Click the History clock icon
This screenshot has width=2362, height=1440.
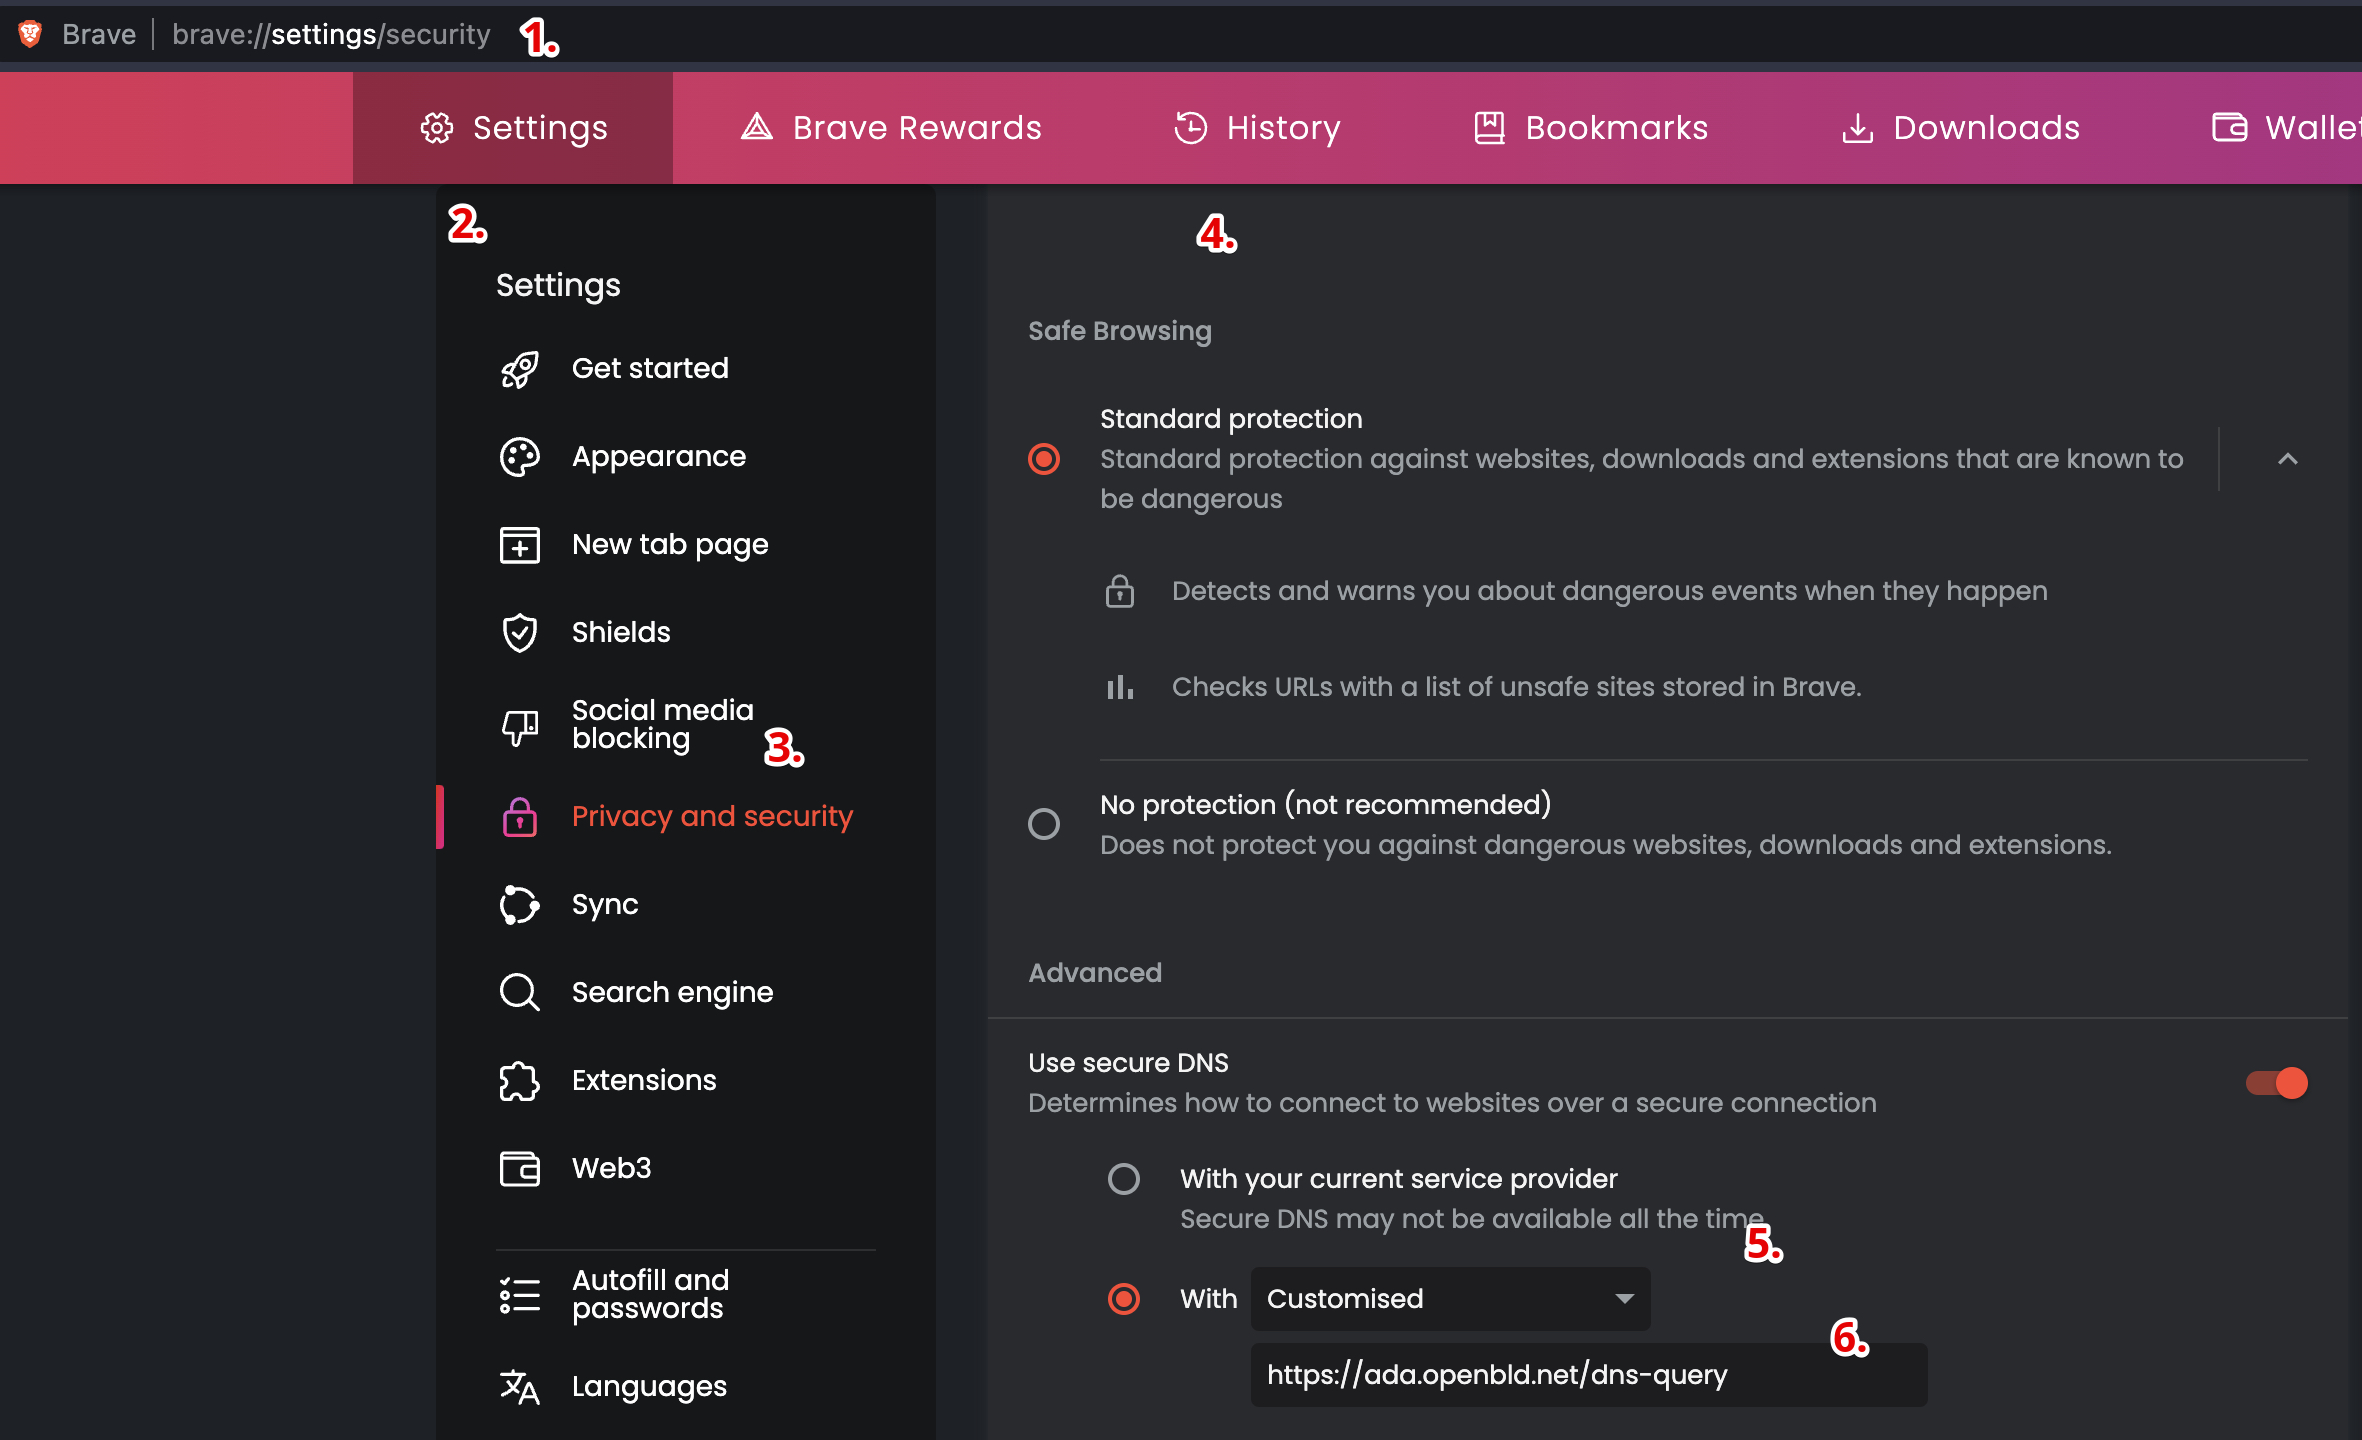(1191, 128)
